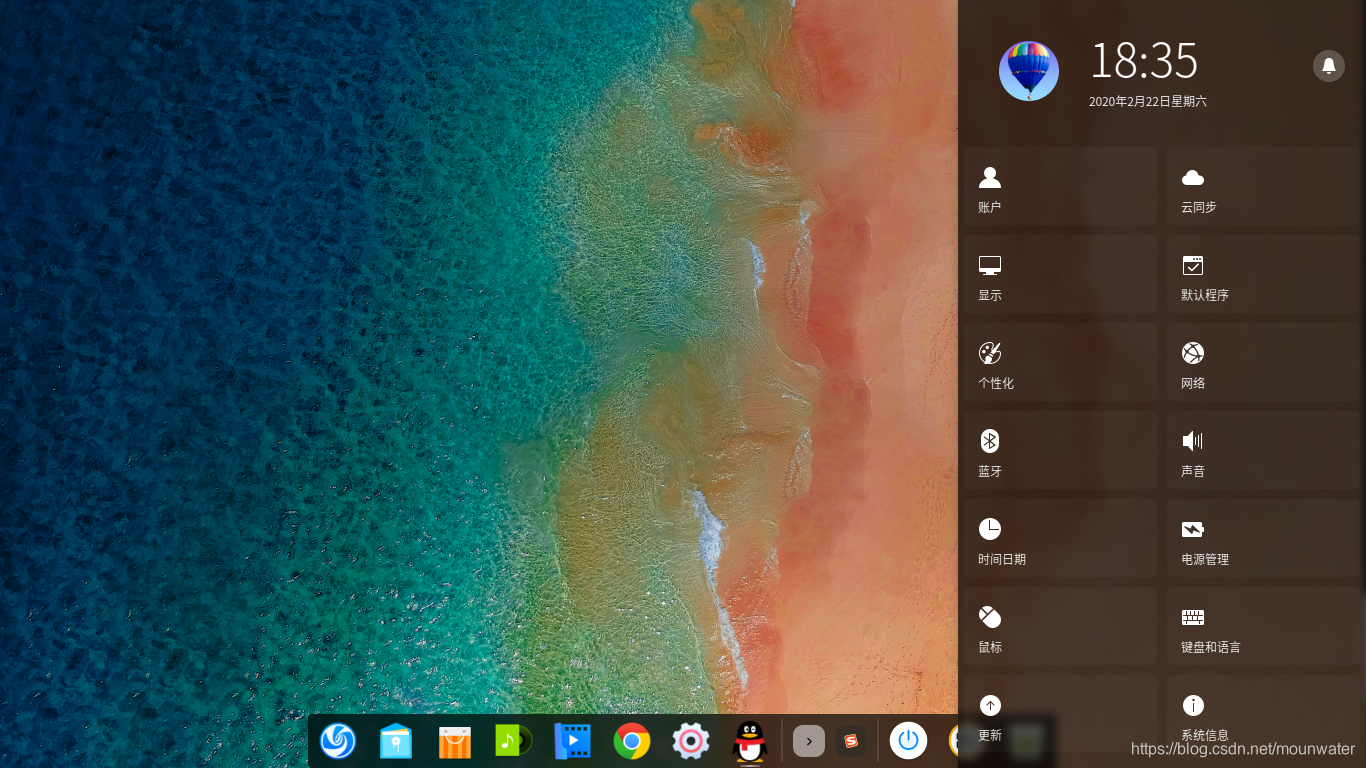Open the 默认程序 (Default Apps) tile

click(x=1264, y=274)
